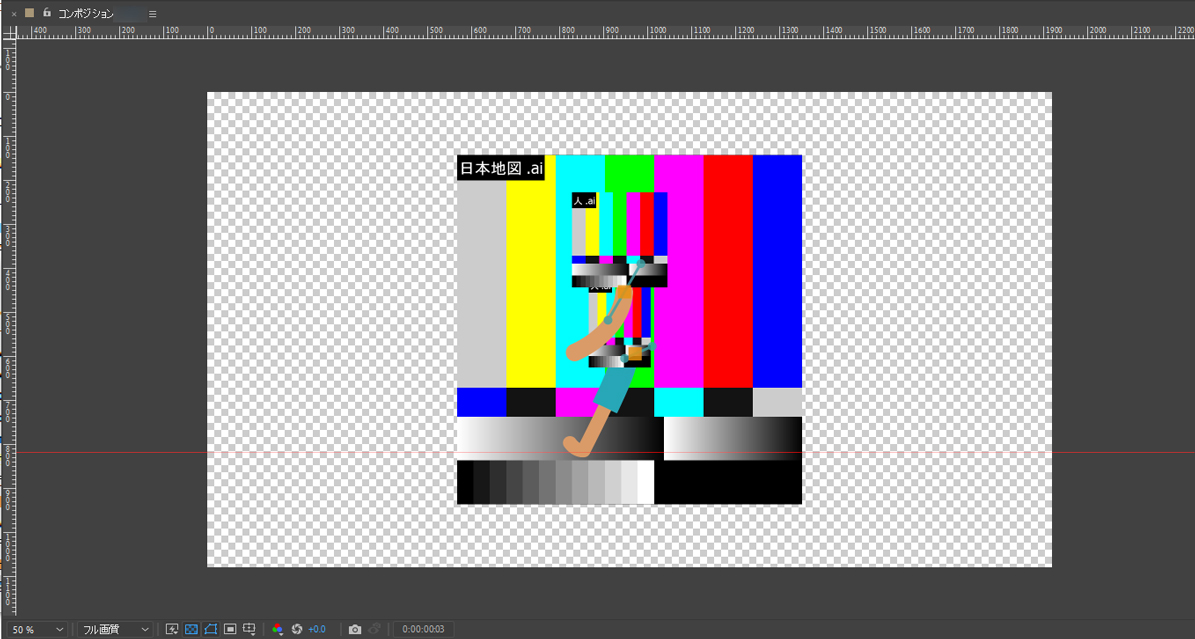Image resolution: width=1195 pixels, height=639 pixels.
Task: Take a snapshot with camera icon
Action: [355, 629]
